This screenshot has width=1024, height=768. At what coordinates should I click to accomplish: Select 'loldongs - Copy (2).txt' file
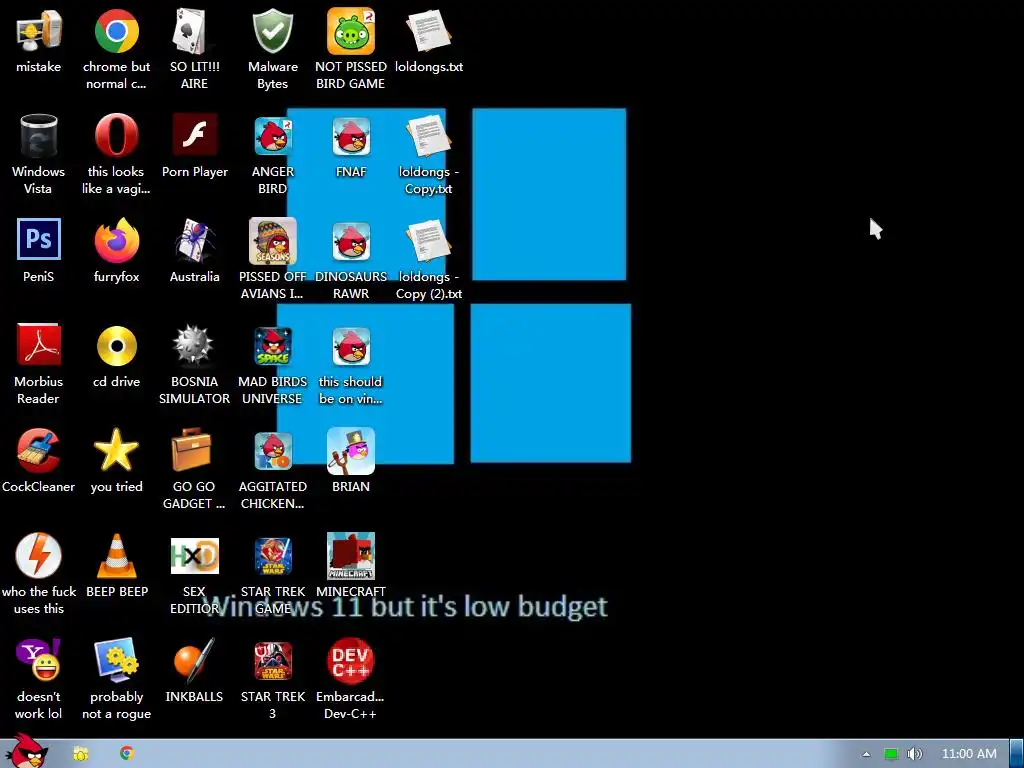(428, 240)
